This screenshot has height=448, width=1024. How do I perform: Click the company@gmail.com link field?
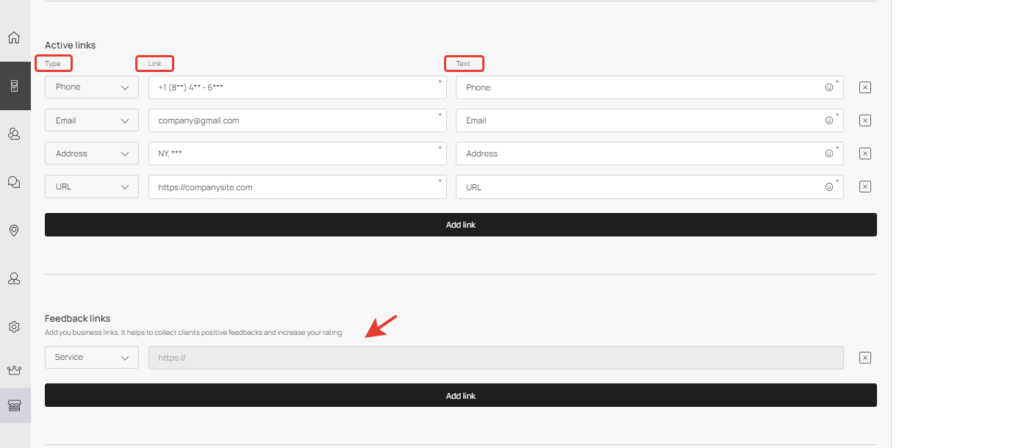(x=297, y=120)
